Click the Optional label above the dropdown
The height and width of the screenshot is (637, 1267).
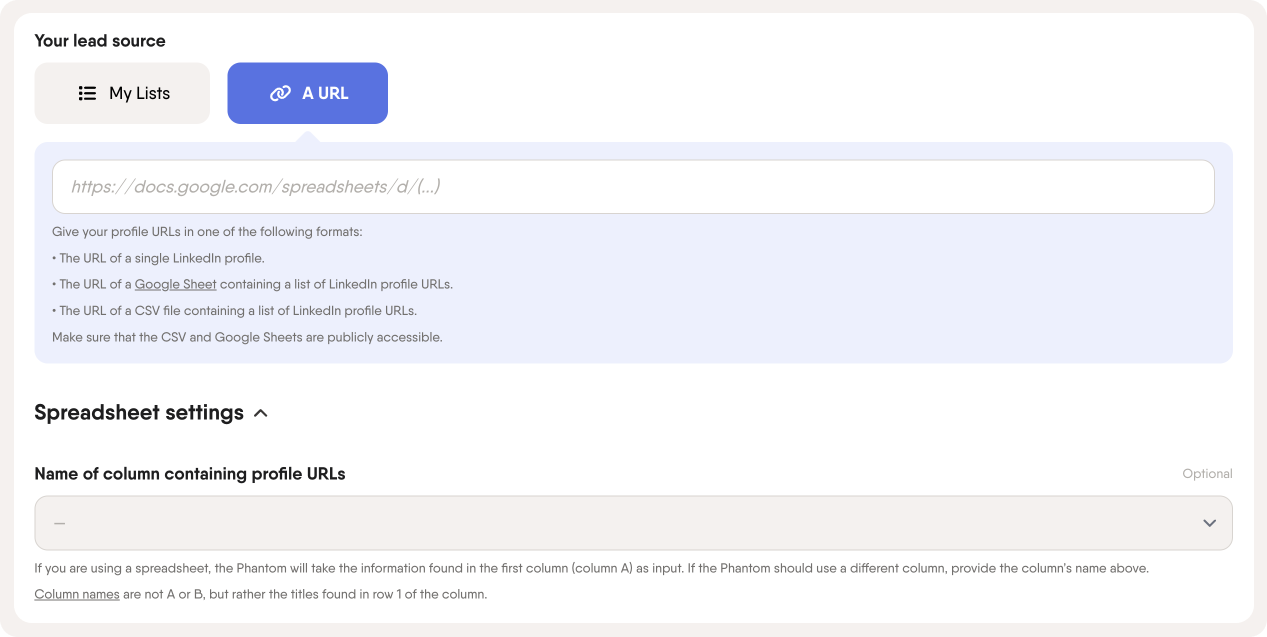1207,474
